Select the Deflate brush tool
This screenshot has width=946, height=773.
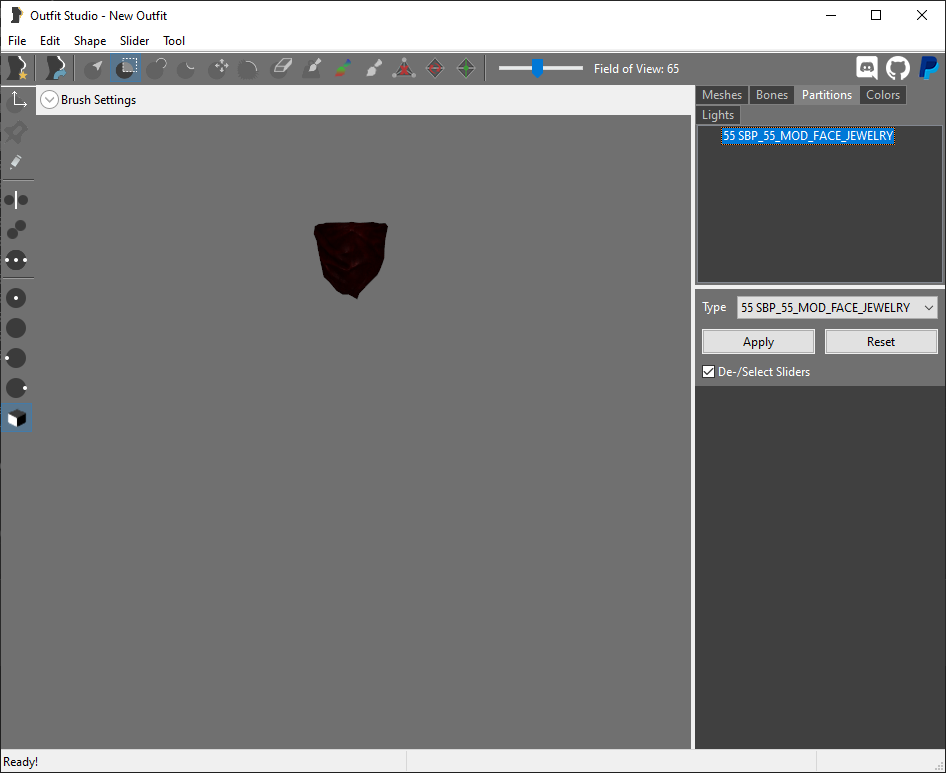pyautogui.click(x=187, y=68)
